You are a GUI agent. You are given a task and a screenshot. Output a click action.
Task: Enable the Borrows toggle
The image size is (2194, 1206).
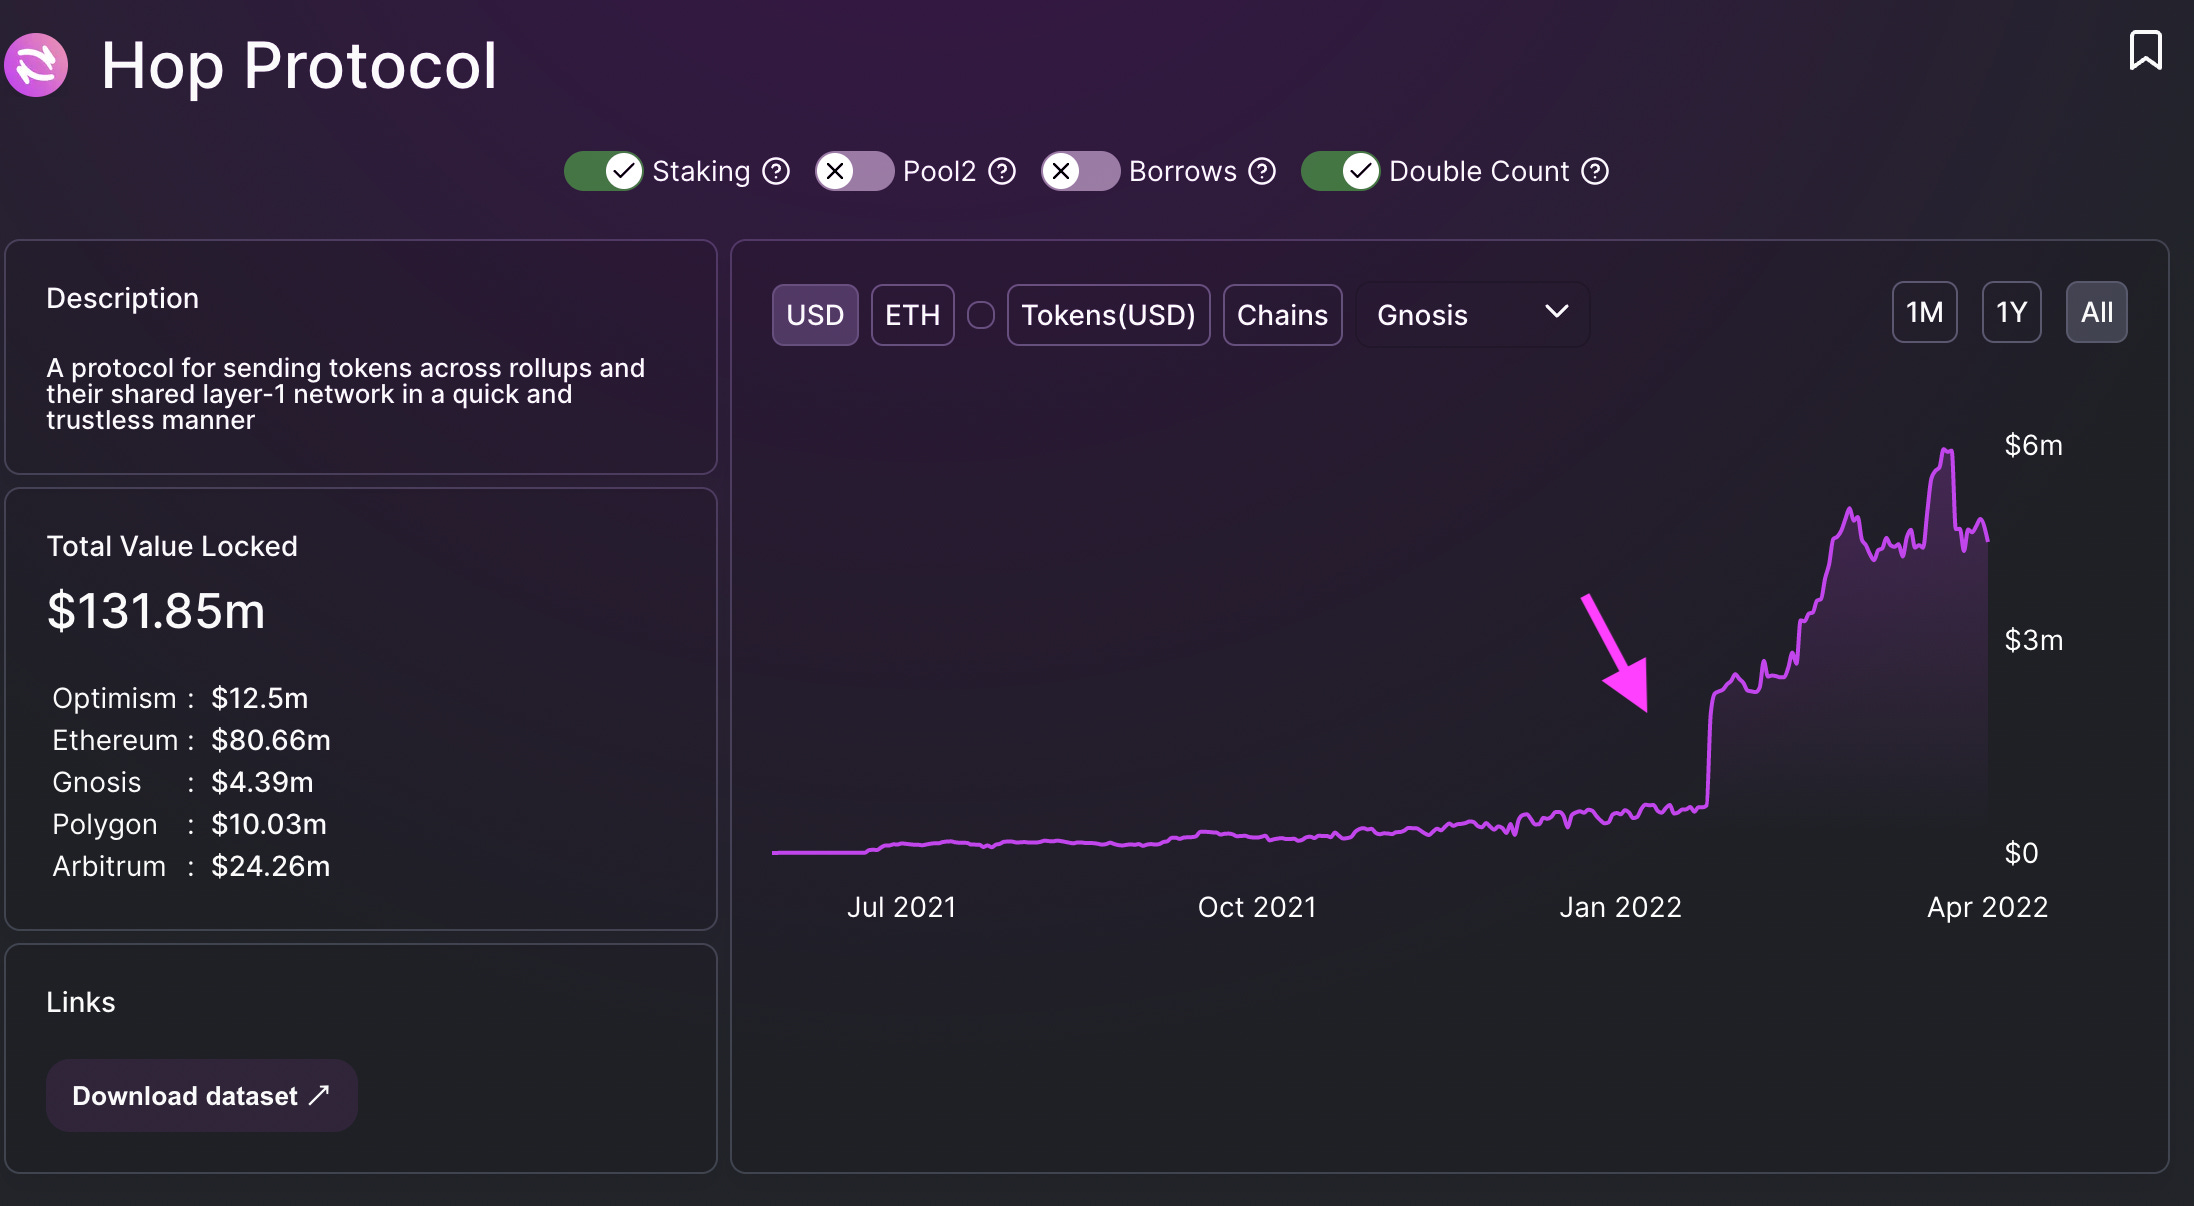(1080, 172)
